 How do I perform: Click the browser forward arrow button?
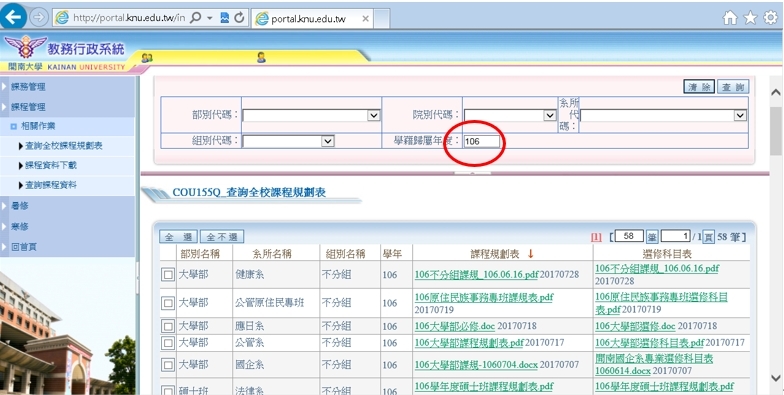click(x=38, y=18)
